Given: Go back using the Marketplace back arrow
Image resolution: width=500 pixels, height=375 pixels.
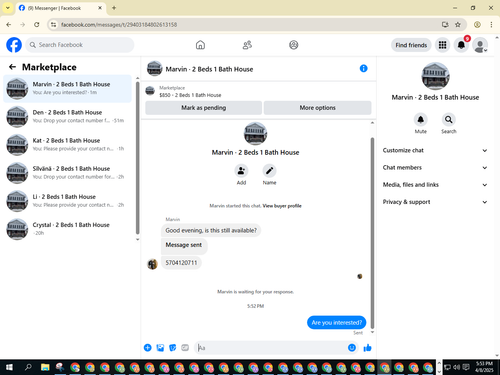Looking at the screenshot, I should (12, 67).
